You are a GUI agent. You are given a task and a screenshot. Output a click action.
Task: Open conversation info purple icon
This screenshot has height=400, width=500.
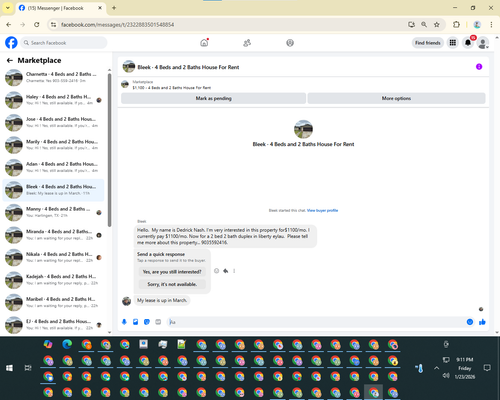click(479, 67)
